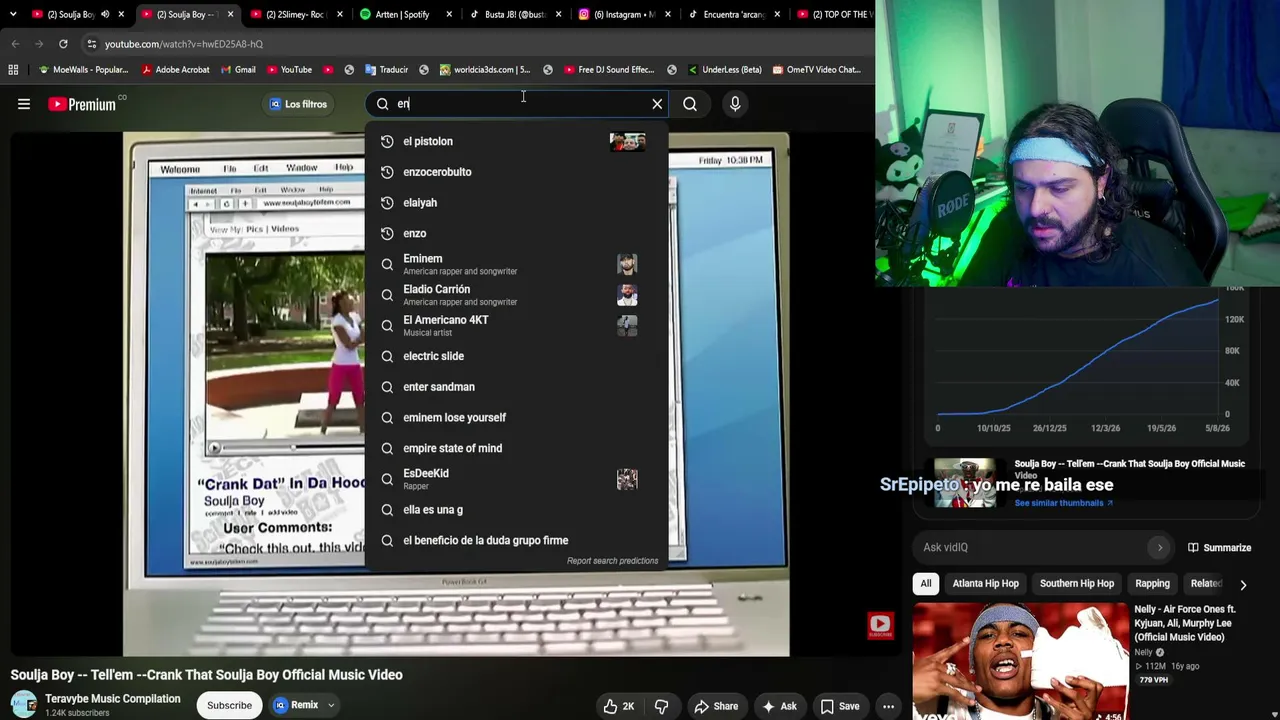1280x720 pixels.
Task: Clear the search box text
Action: [x=657, y=104]
